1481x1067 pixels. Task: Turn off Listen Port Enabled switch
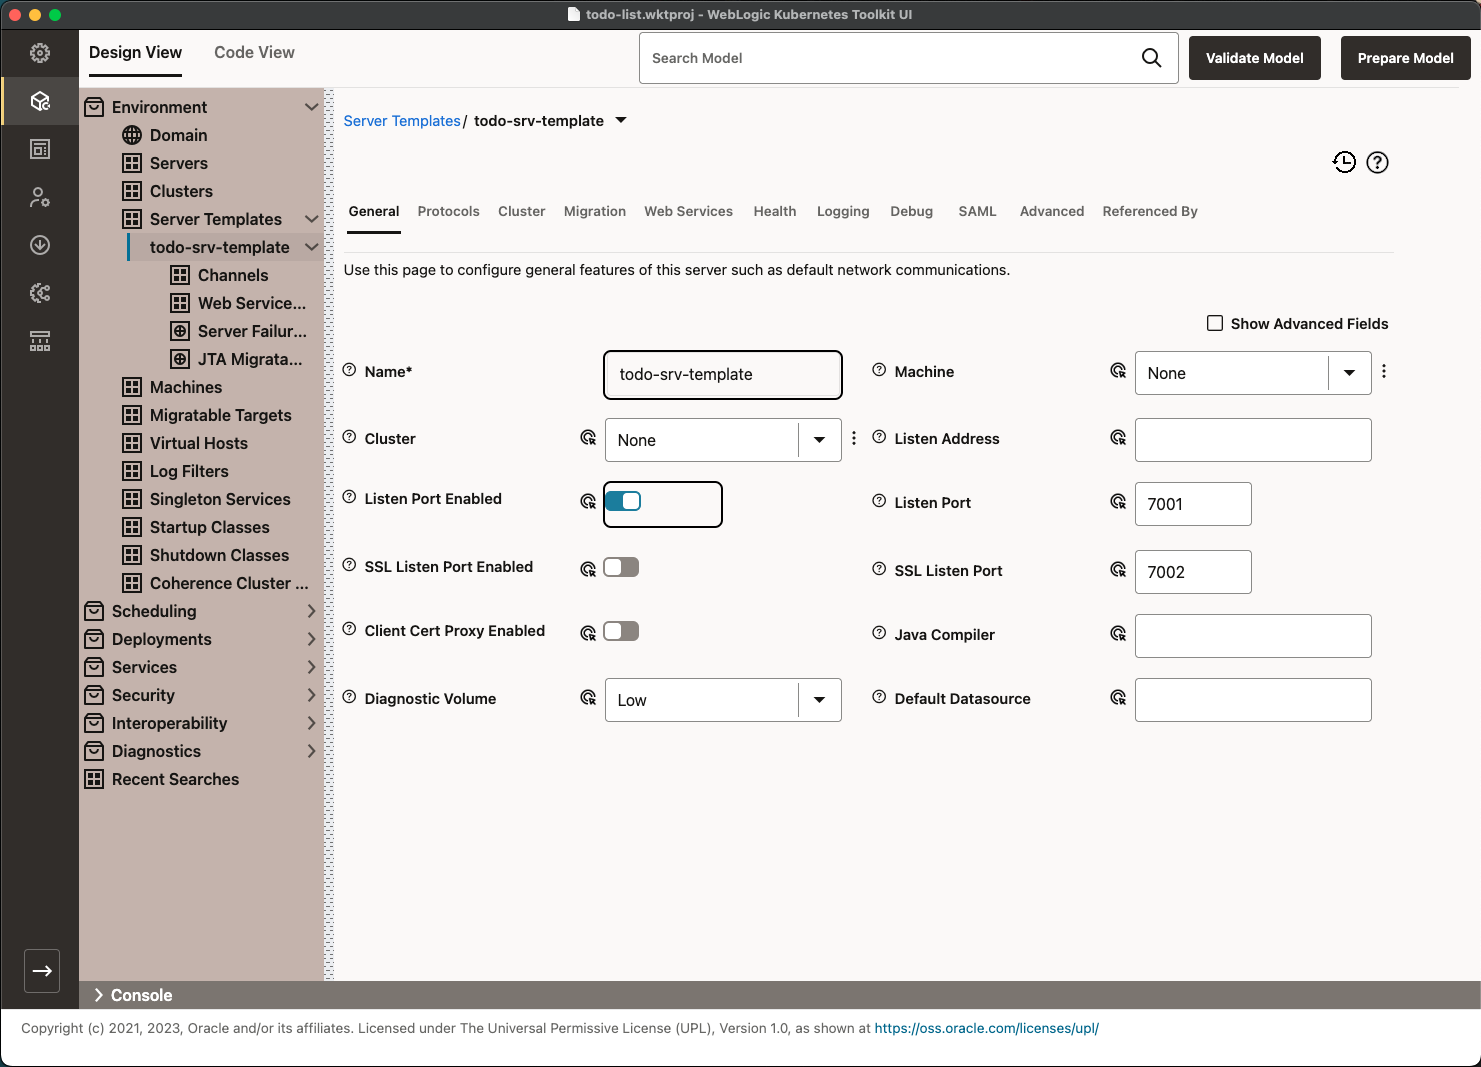click(623, 501)
